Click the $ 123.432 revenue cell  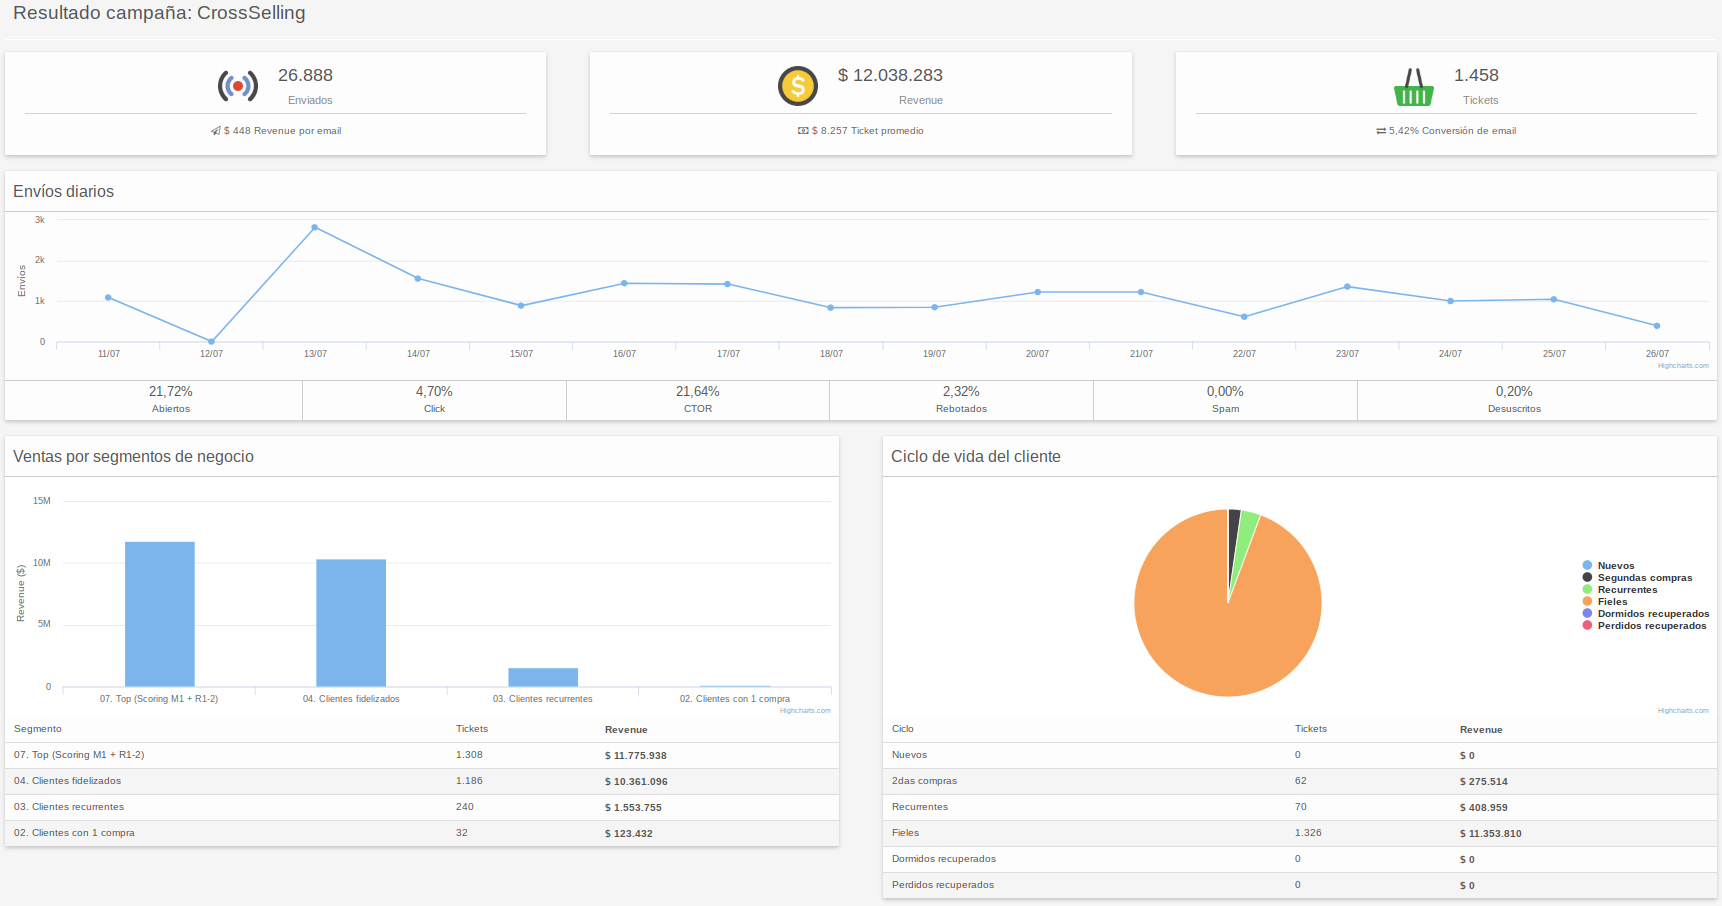tap(628, 834)
